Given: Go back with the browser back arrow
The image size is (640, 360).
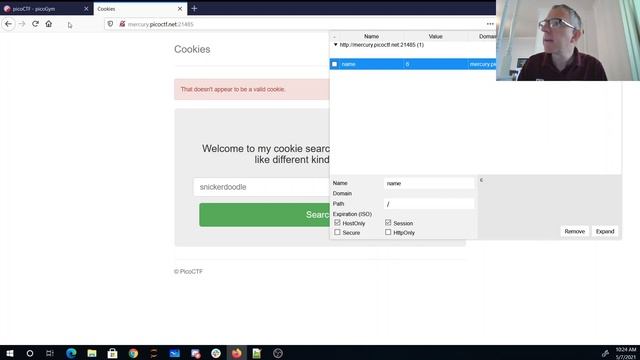Looking at the screenshot, I should tap(8, 24).
